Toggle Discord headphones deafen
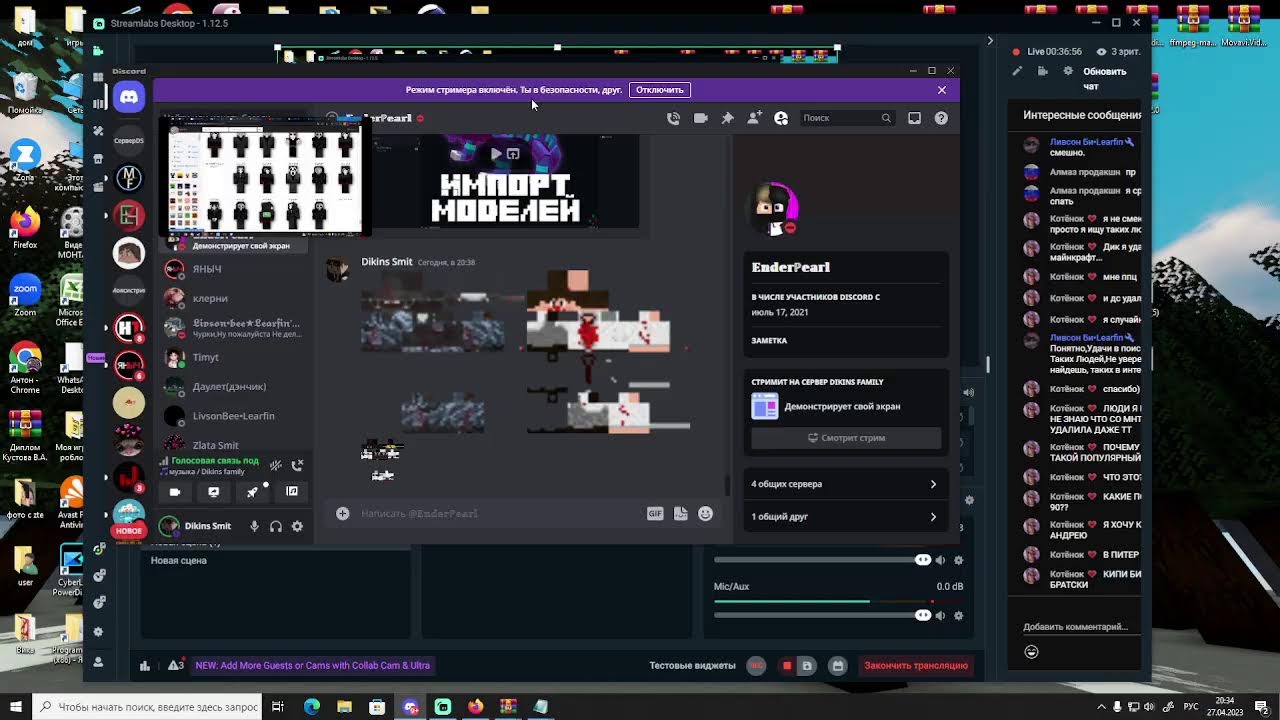Screen dimensions: 1280x720 [275, 526]
